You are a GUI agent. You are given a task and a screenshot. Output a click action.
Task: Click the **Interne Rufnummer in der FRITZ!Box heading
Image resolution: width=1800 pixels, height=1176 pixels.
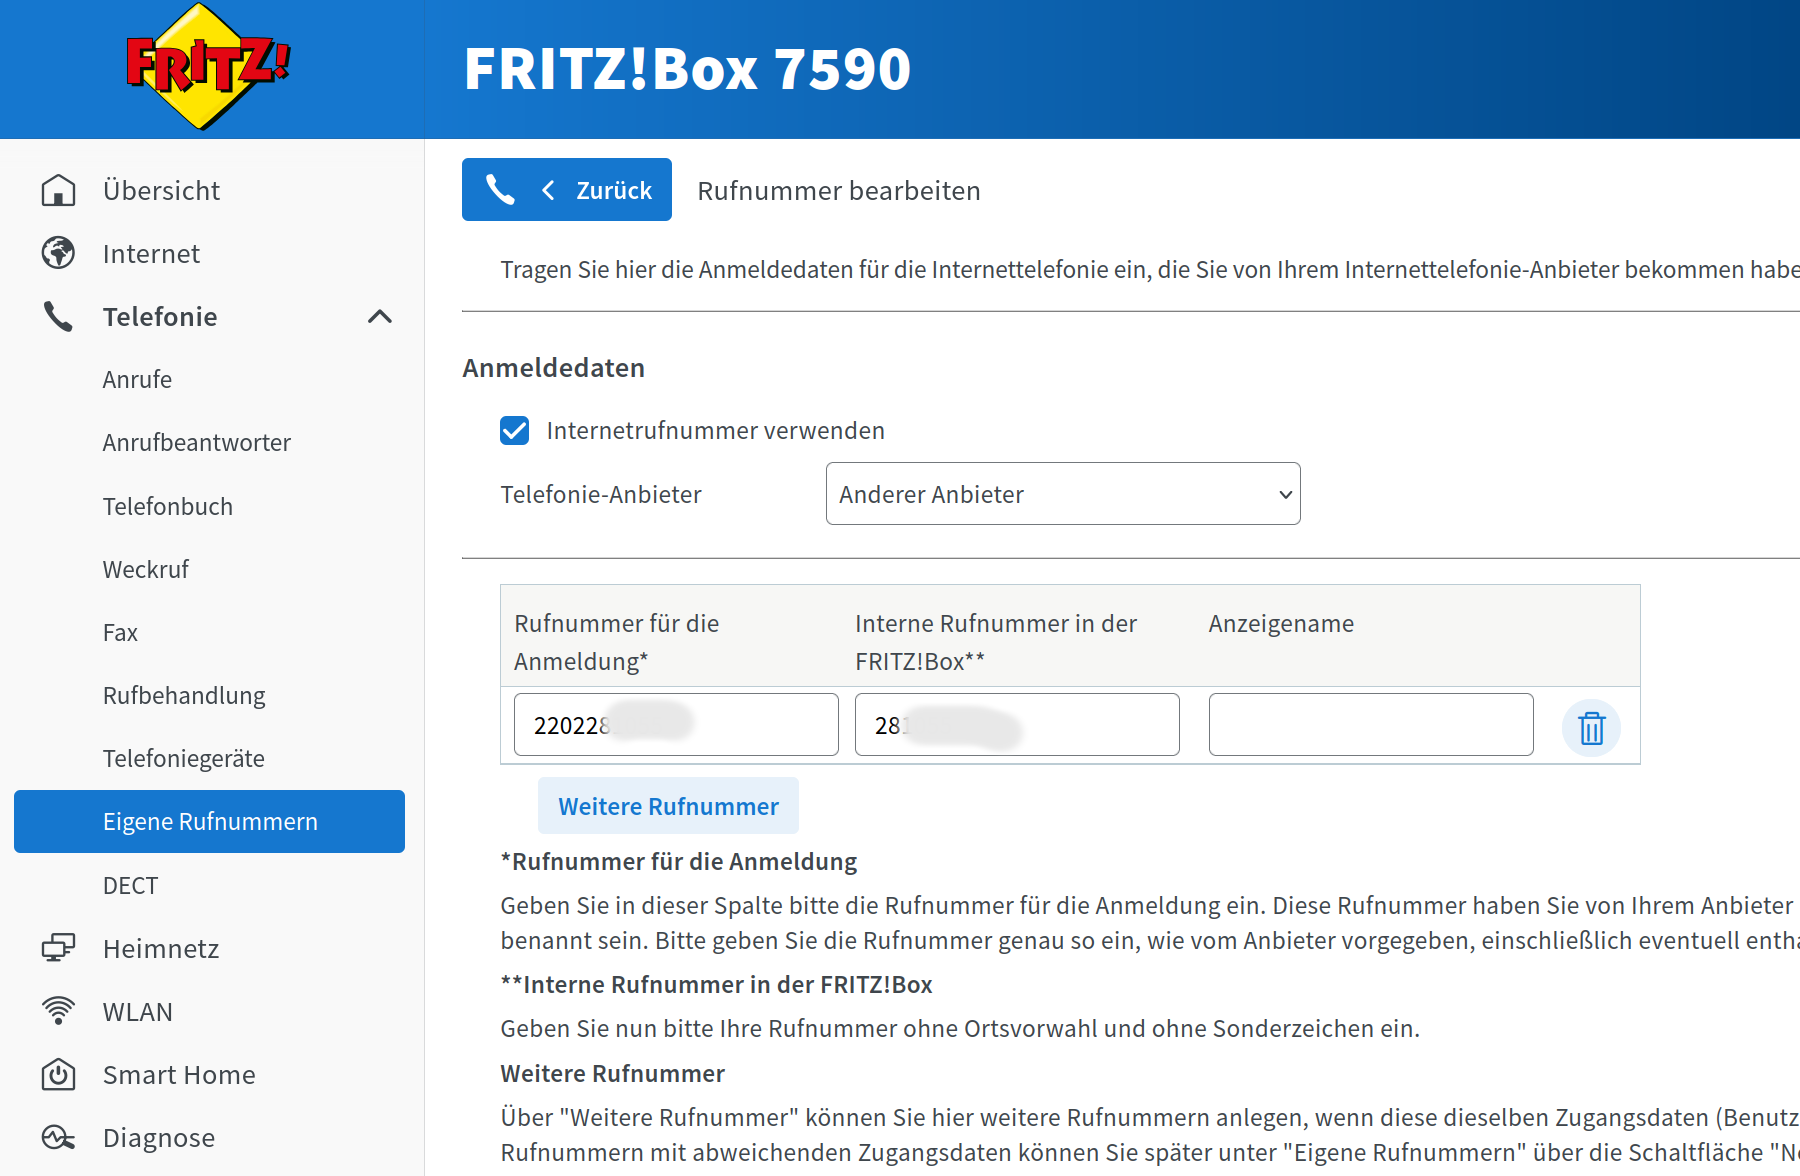point(716,984)
